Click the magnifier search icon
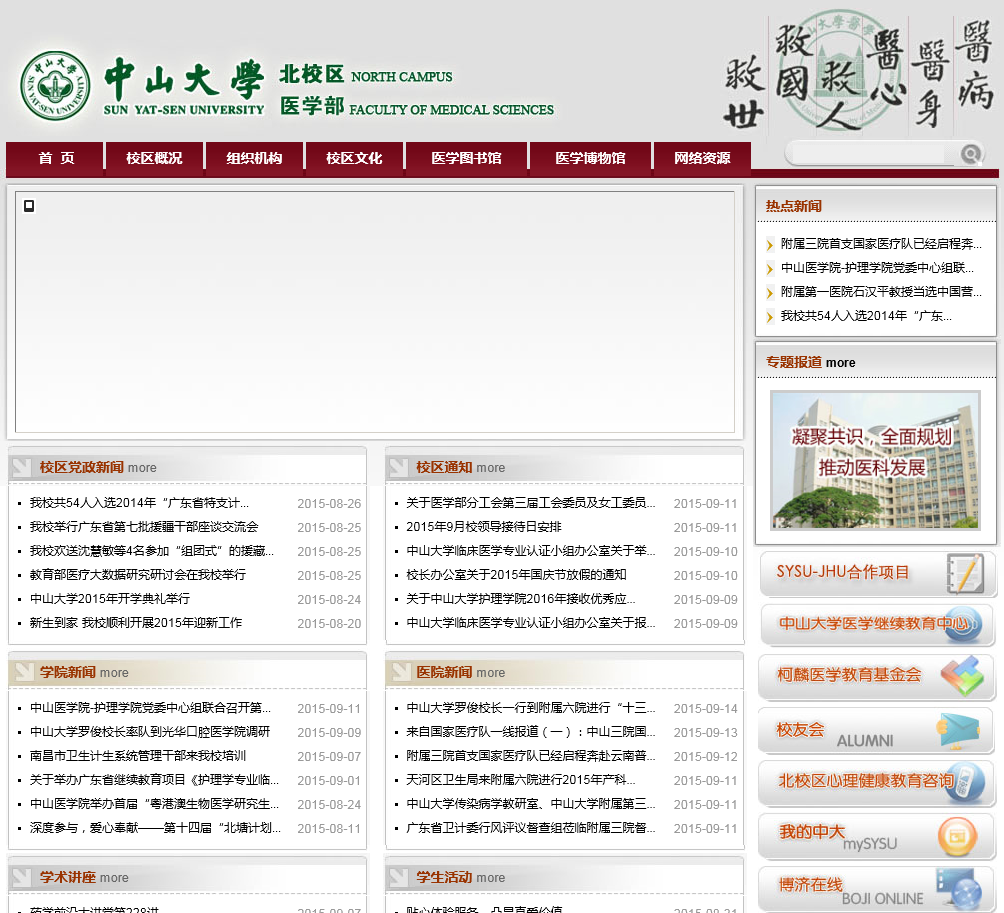Image resolution: width=1004 pixels, height=913 pixels. (x=971, y=154)
